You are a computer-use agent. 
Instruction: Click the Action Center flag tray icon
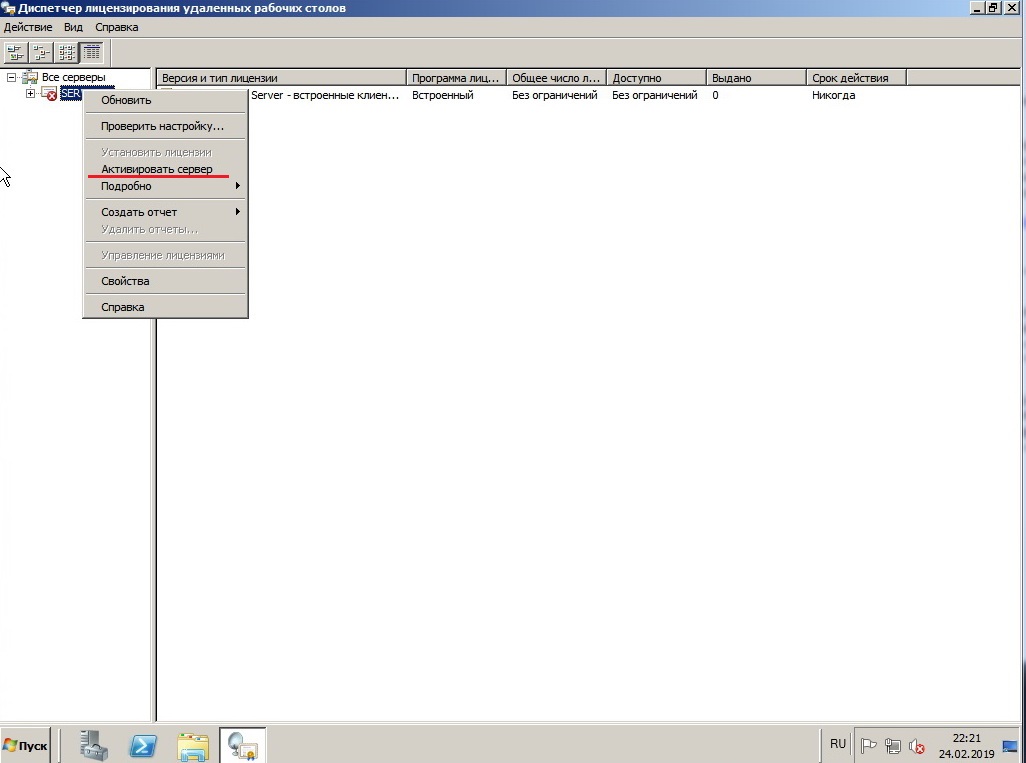click(x=869, y=746)
